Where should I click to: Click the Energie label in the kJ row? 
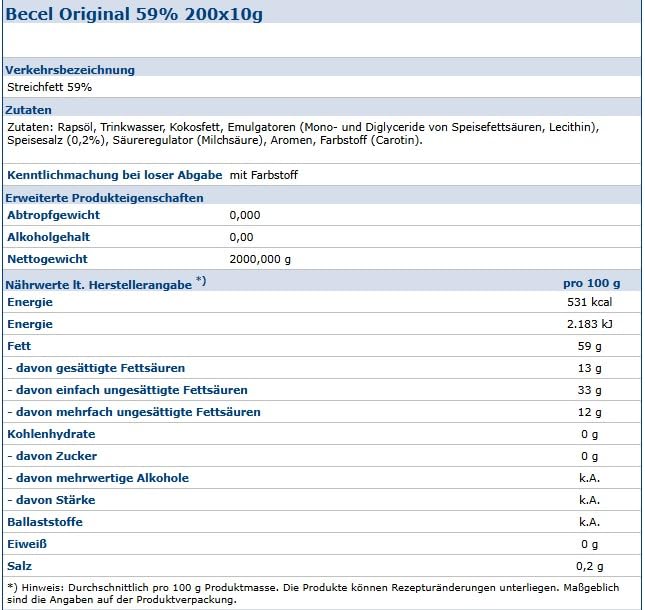[x=30, y=324]
